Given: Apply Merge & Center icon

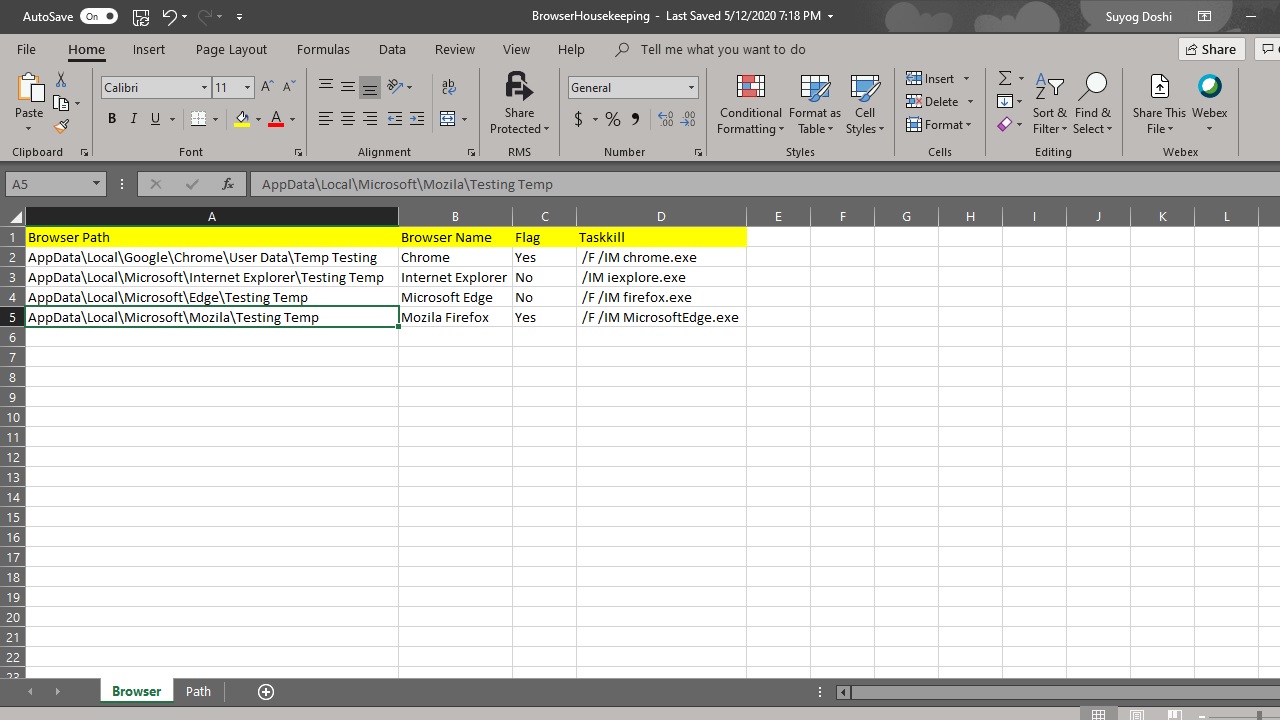Looking at the screenshot, I should pos(447,119).
